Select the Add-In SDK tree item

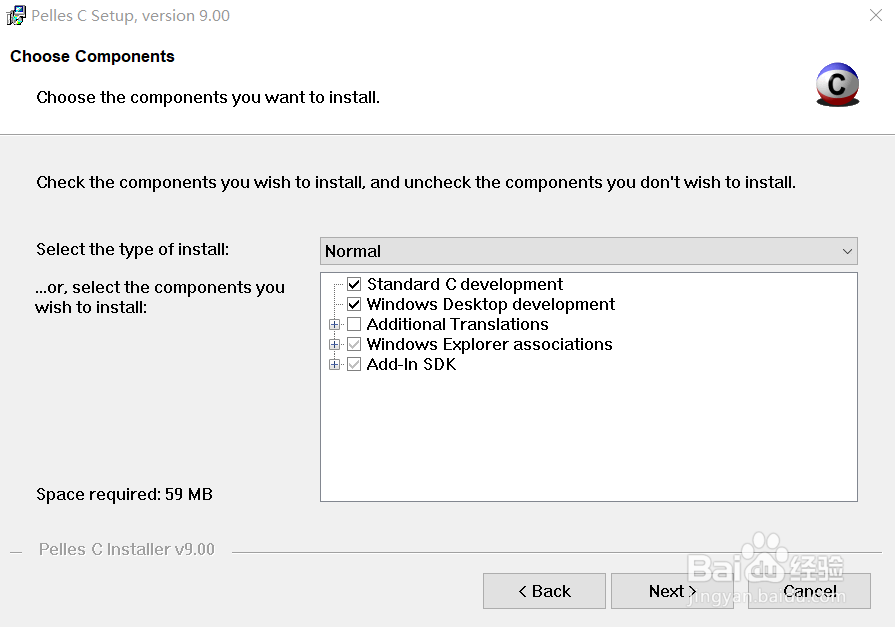click(411, 365)
